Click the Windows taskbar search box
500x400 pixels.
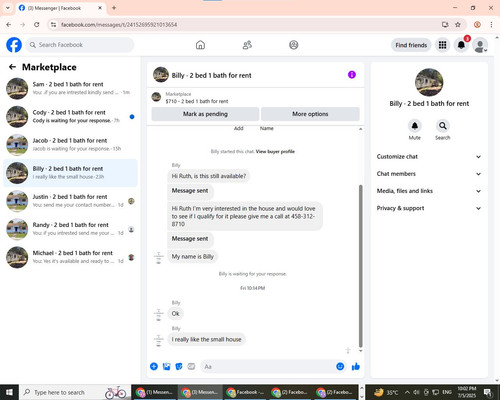(75, 392)
